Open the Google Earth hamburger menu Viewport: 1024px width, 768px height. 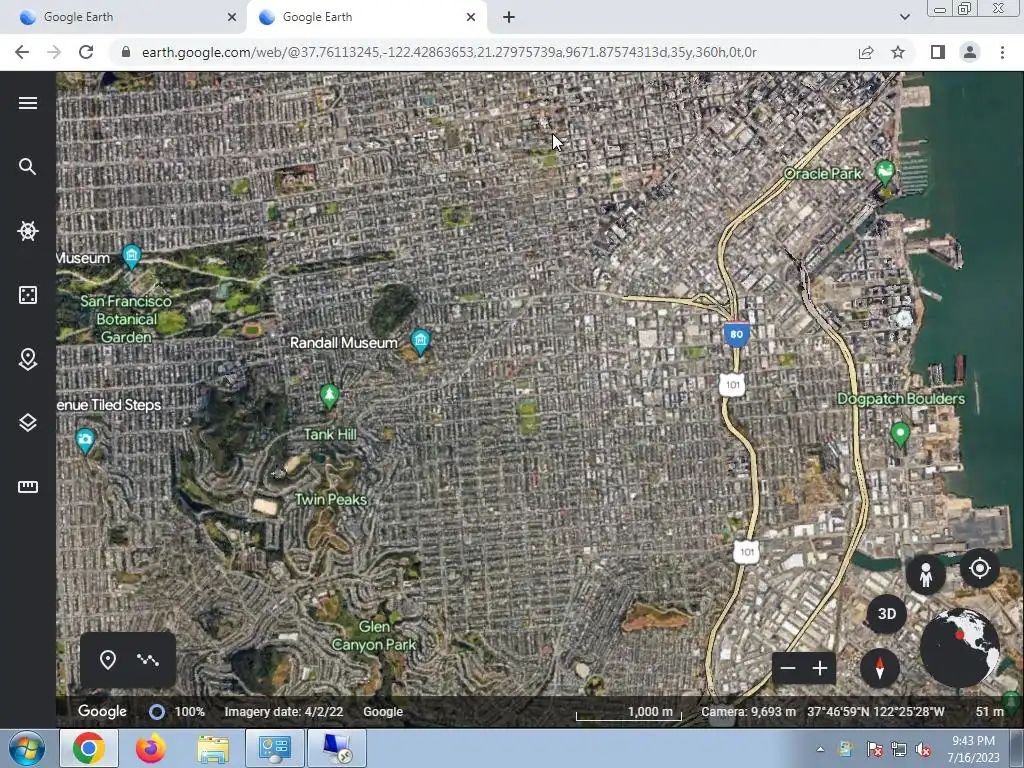(x=27, y=103)
